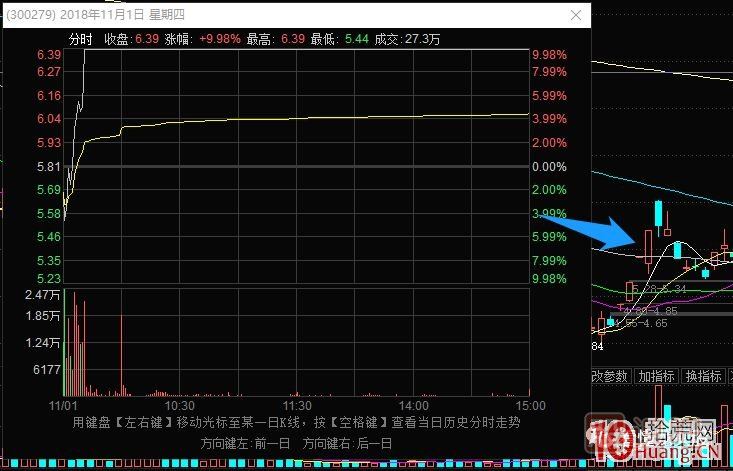This screenshot has width=733, height=471.
Task: Select the 15:00 closing time marker
Action: coord(529,407)
